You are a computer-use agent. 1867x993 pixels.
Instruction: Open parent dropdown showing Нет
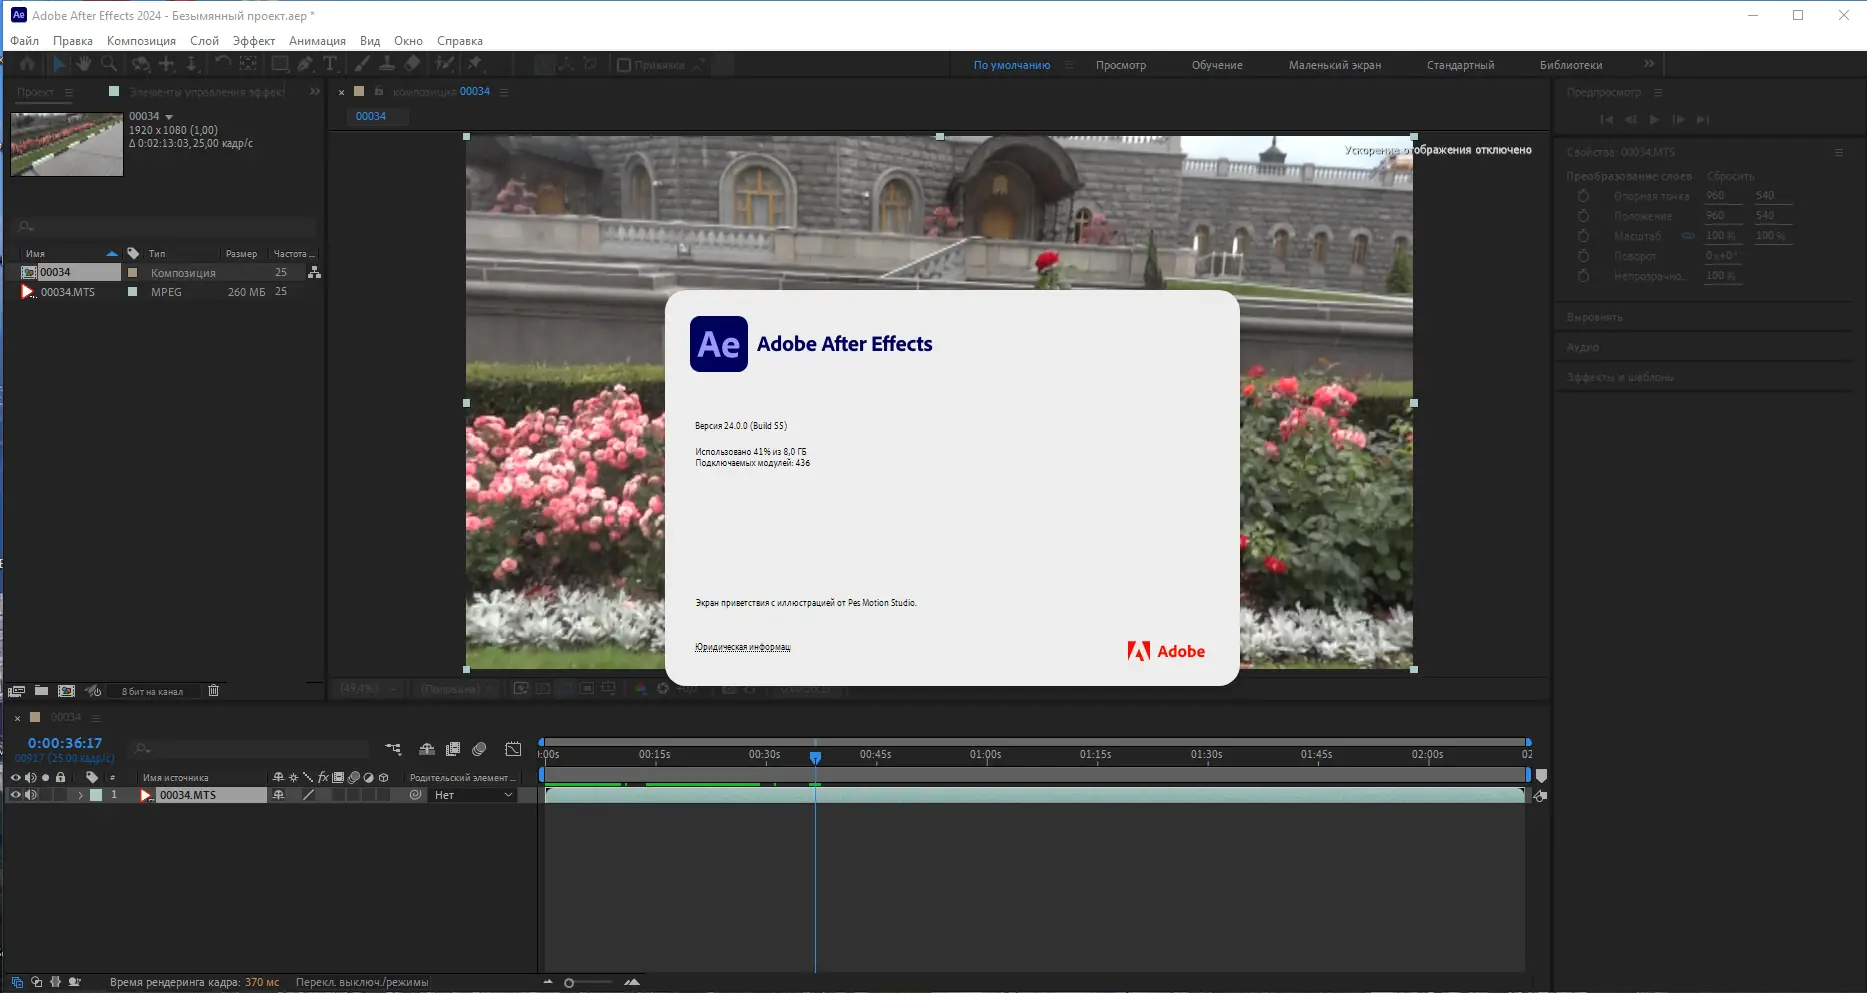473,795
